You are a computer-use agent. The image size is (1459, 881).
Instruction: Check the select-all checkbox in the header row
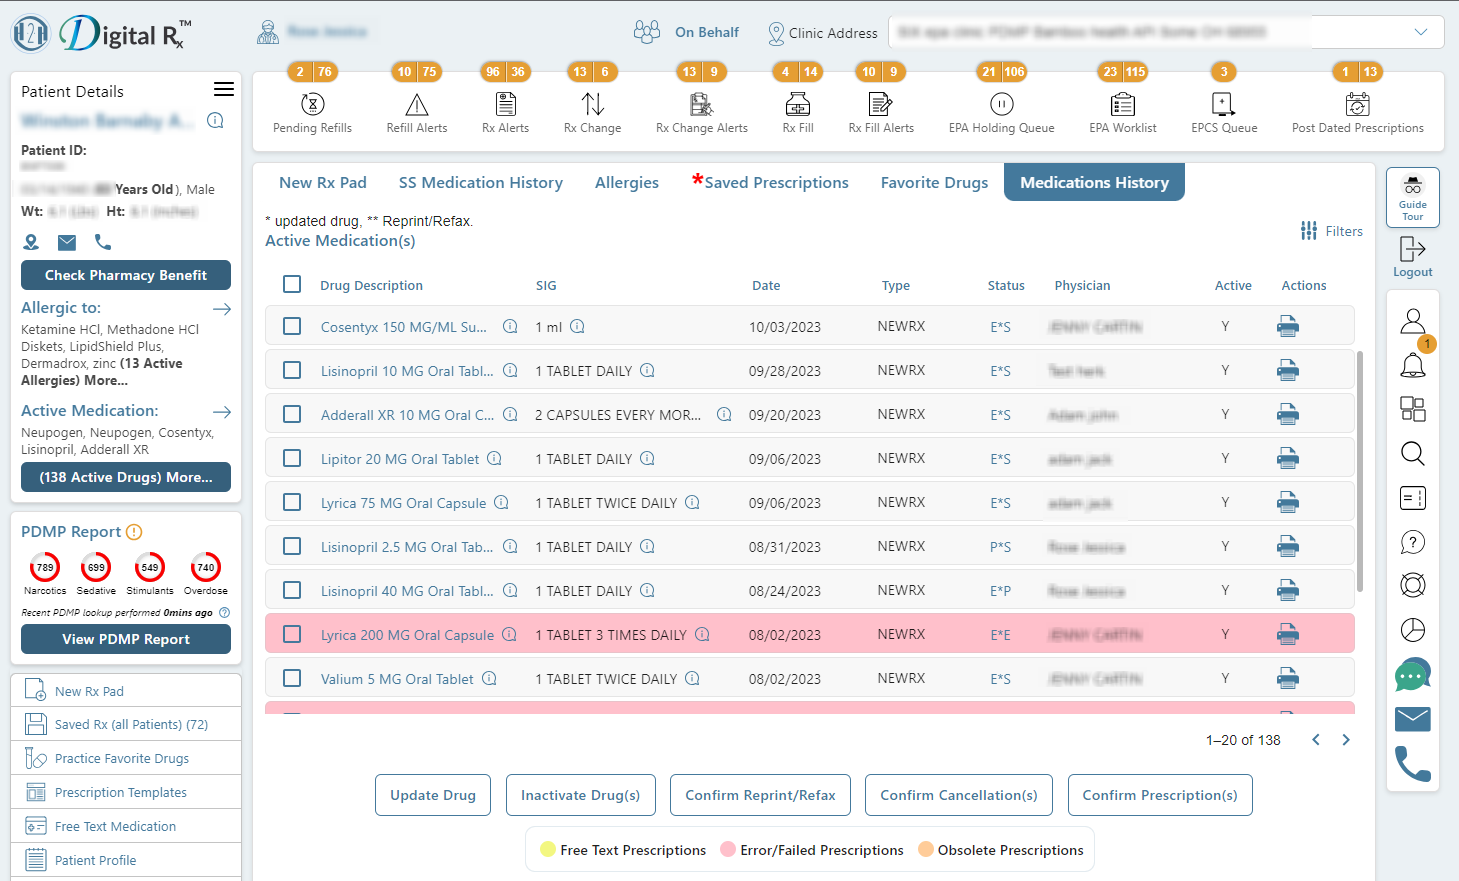point(292,284)
